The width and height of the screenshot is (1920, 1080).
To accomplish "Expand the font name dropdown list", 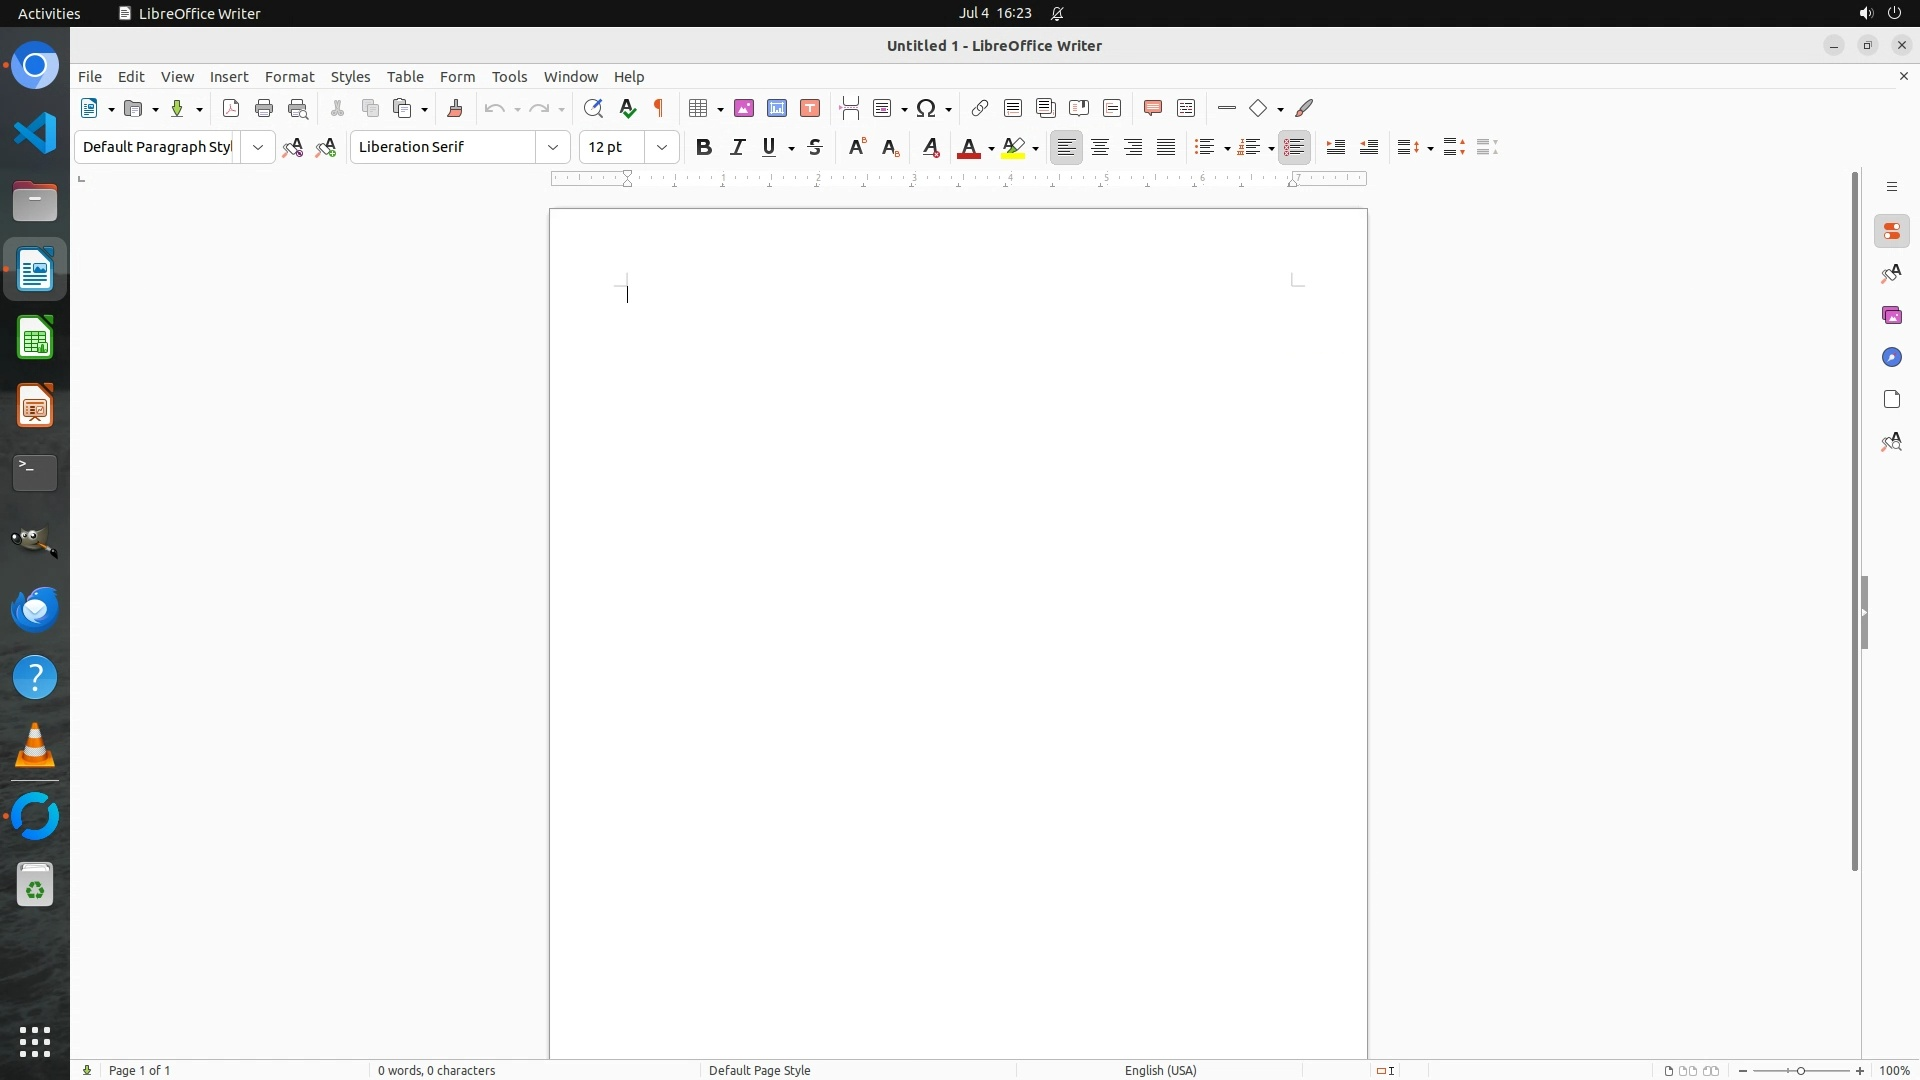I will [x=553, y=147].
